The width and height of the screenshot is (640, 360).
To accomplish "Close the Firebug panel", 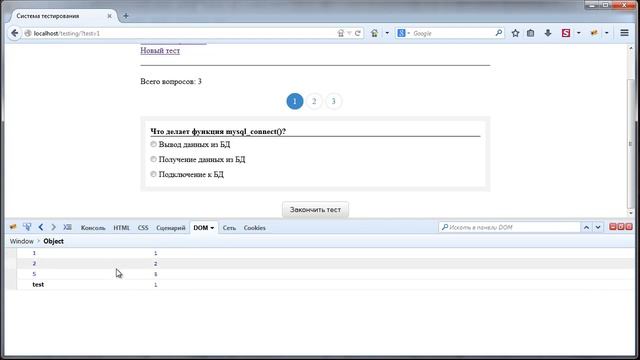I will coord(629,227).
